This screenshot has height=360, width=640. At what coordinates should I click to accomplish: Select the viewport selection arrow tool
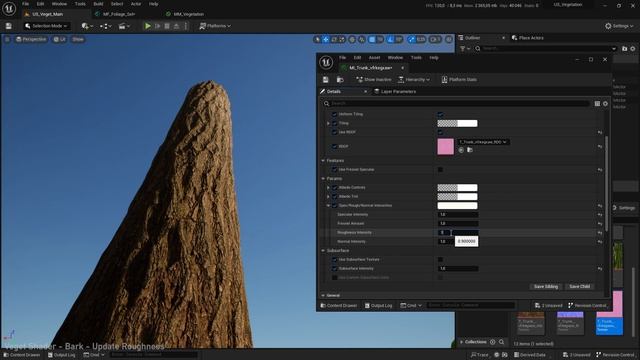[317, 39]
